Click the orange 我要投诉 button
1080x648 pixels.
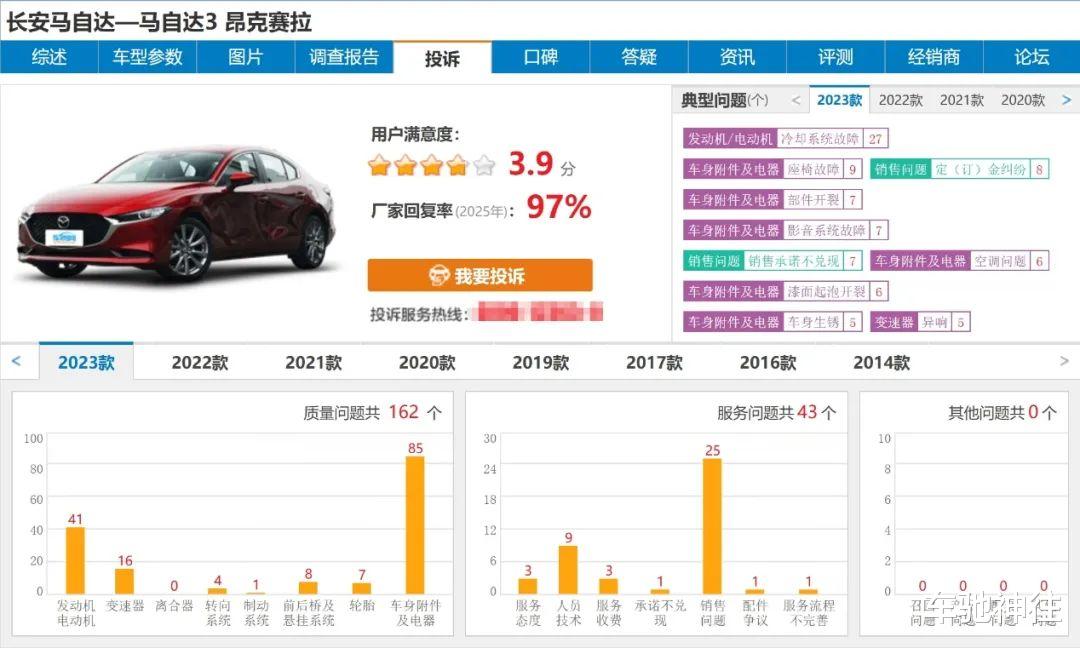(480, 275)
